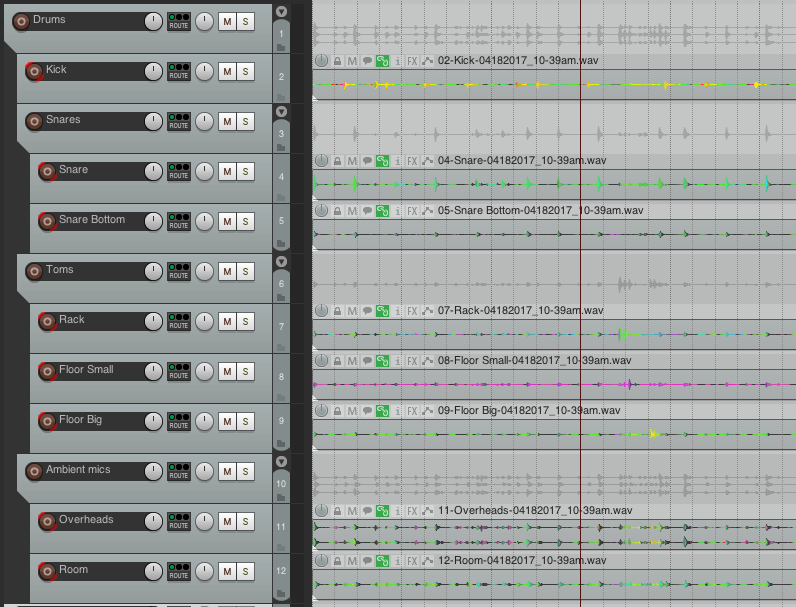
Task: Toggle group link on 08-Floor Small item
Action: (382, 360)
